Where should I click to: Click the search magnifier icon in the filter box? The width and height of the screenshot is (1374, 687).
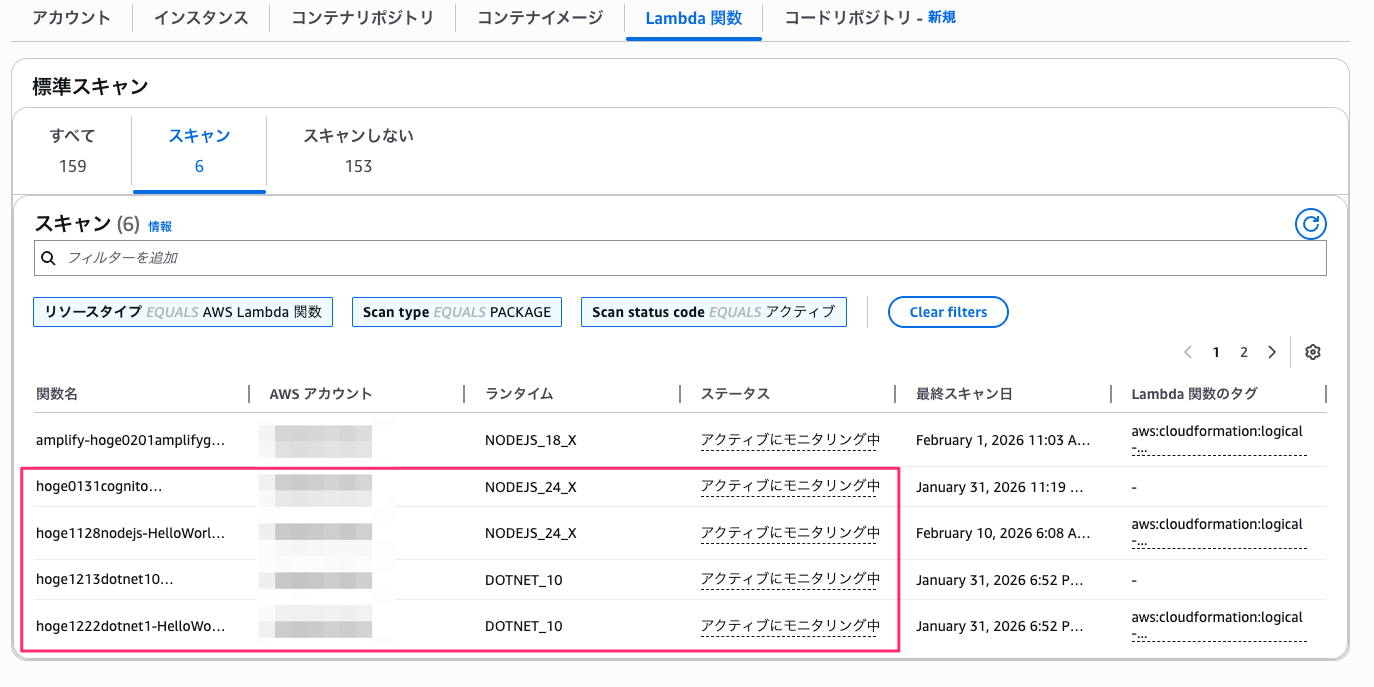(49, 258)
